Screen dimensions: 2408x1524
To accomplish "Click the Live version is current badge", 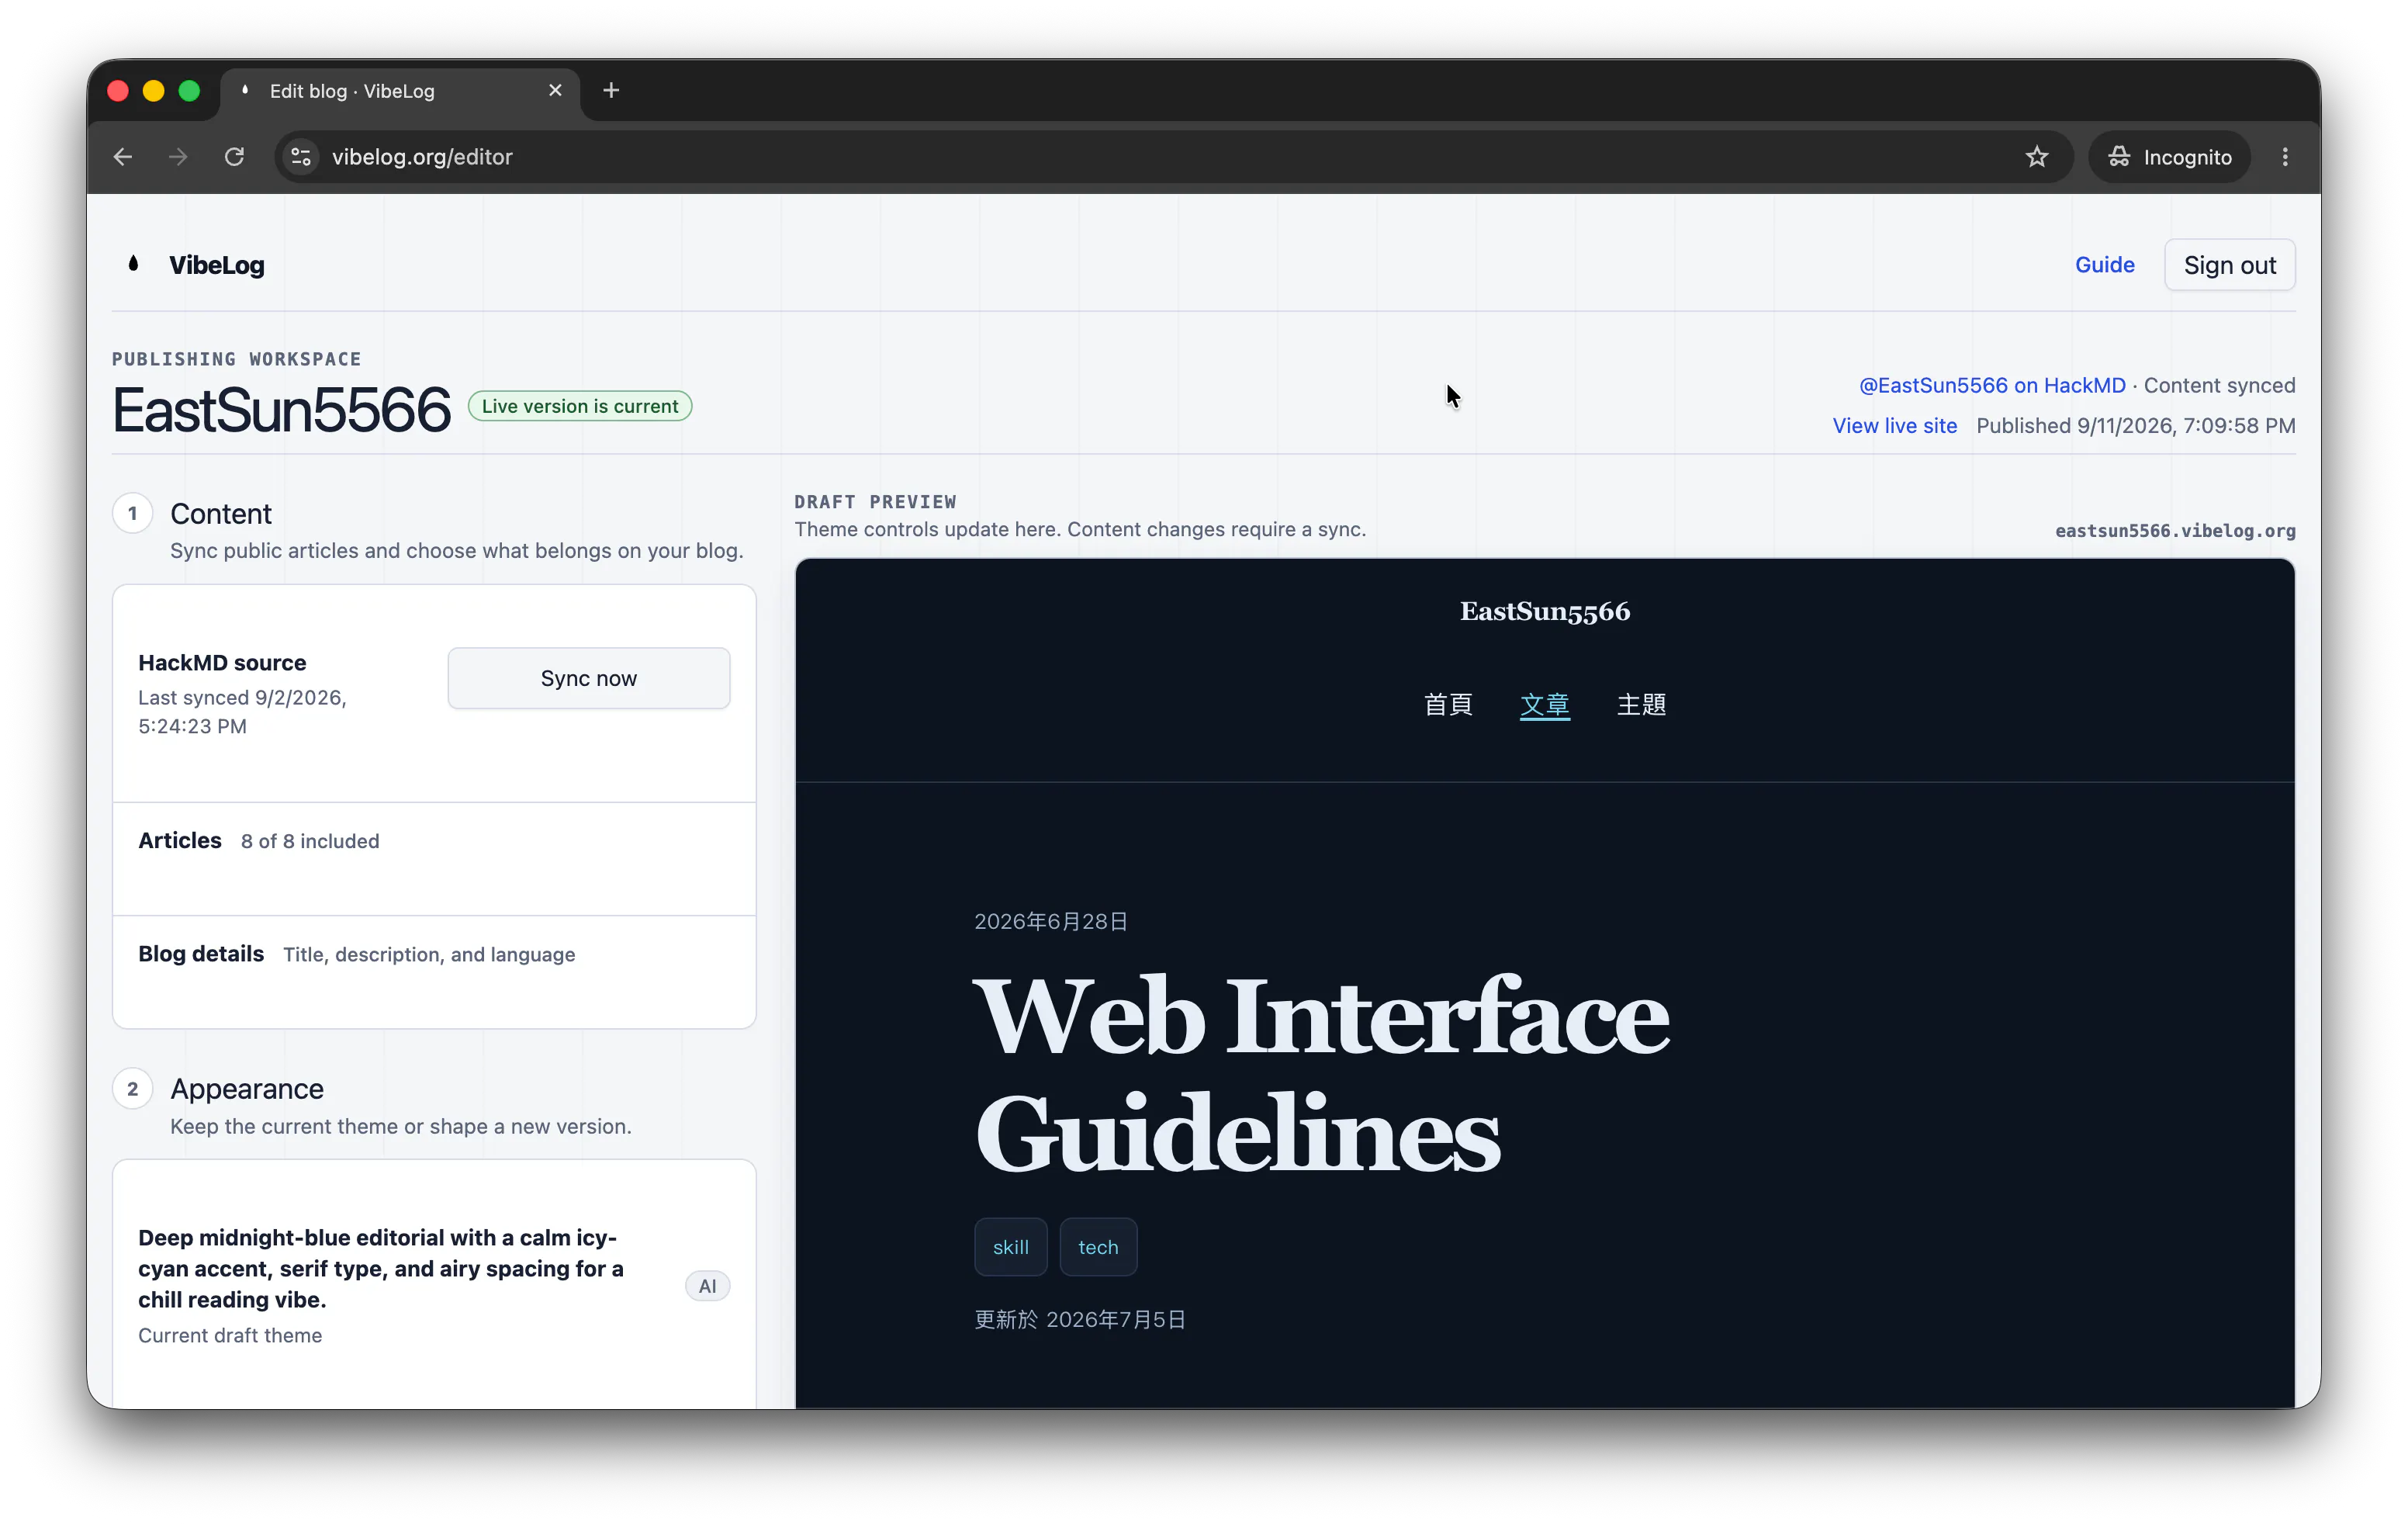I will 580,406.
